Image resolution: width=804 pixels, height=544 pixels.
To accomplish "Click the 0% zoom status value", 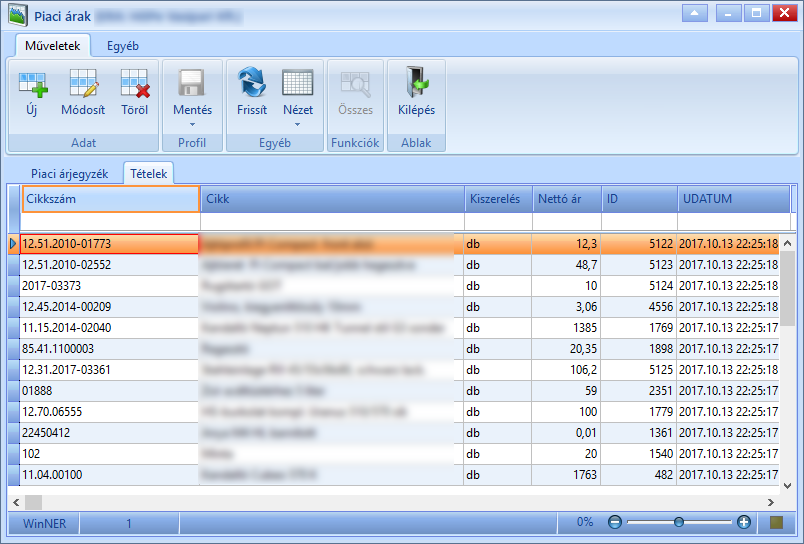I will pyautogui.click(x=585, y=522).
